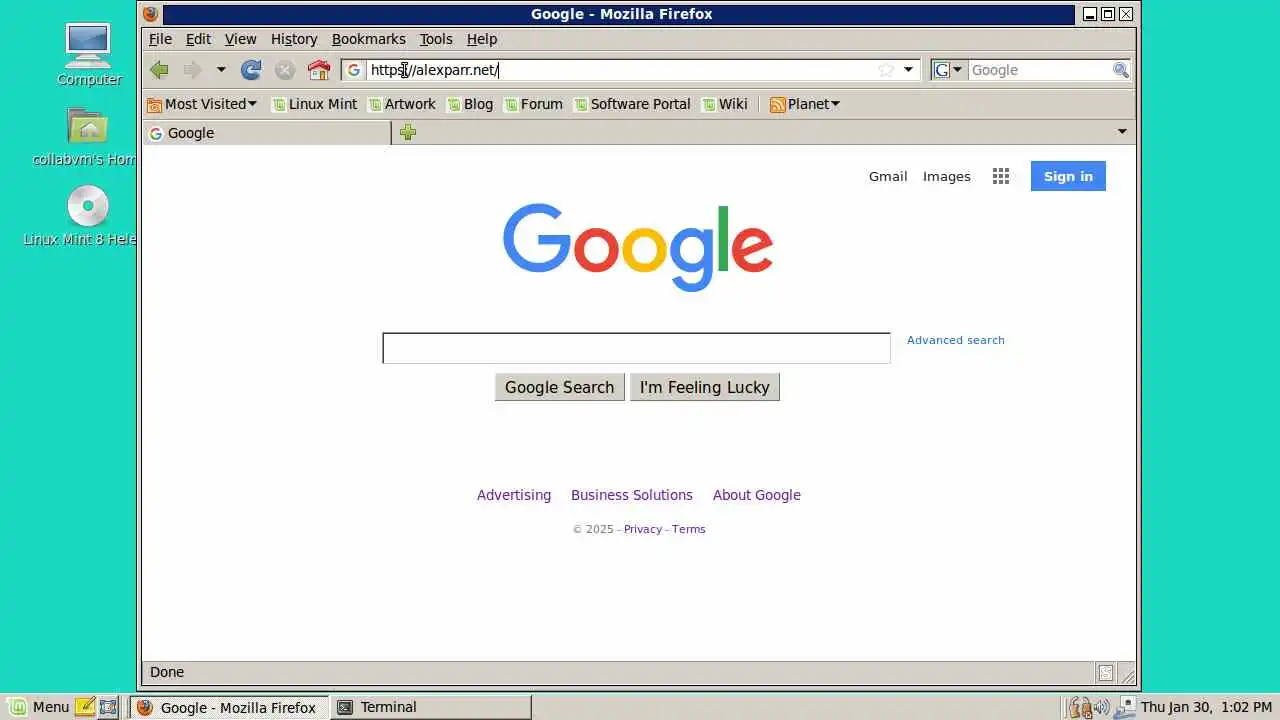Screen dimensions: 1280x720
Task: Open the Gmail link
Action: (888, 176)
